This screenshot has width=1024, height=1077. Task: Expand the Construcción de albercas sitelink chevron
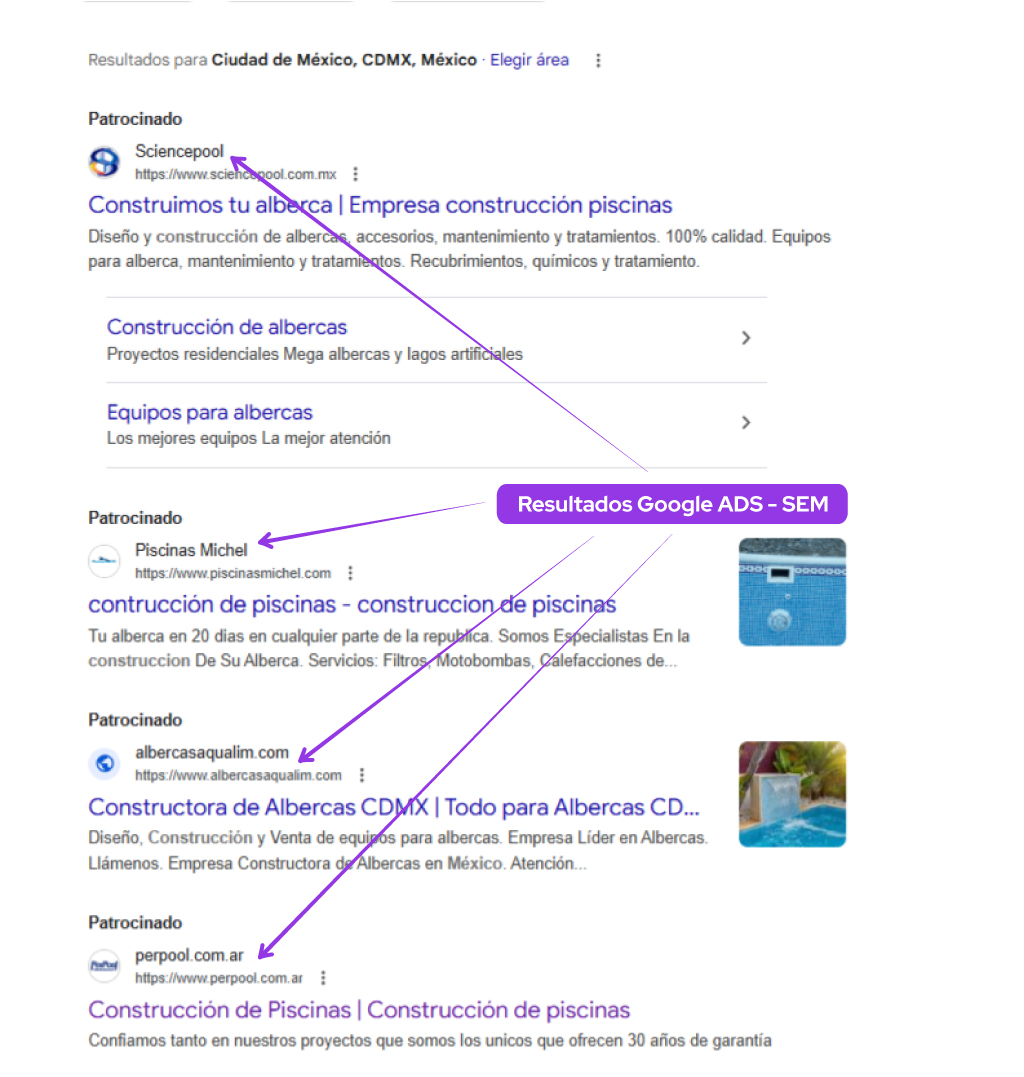[x=746, y=338]
